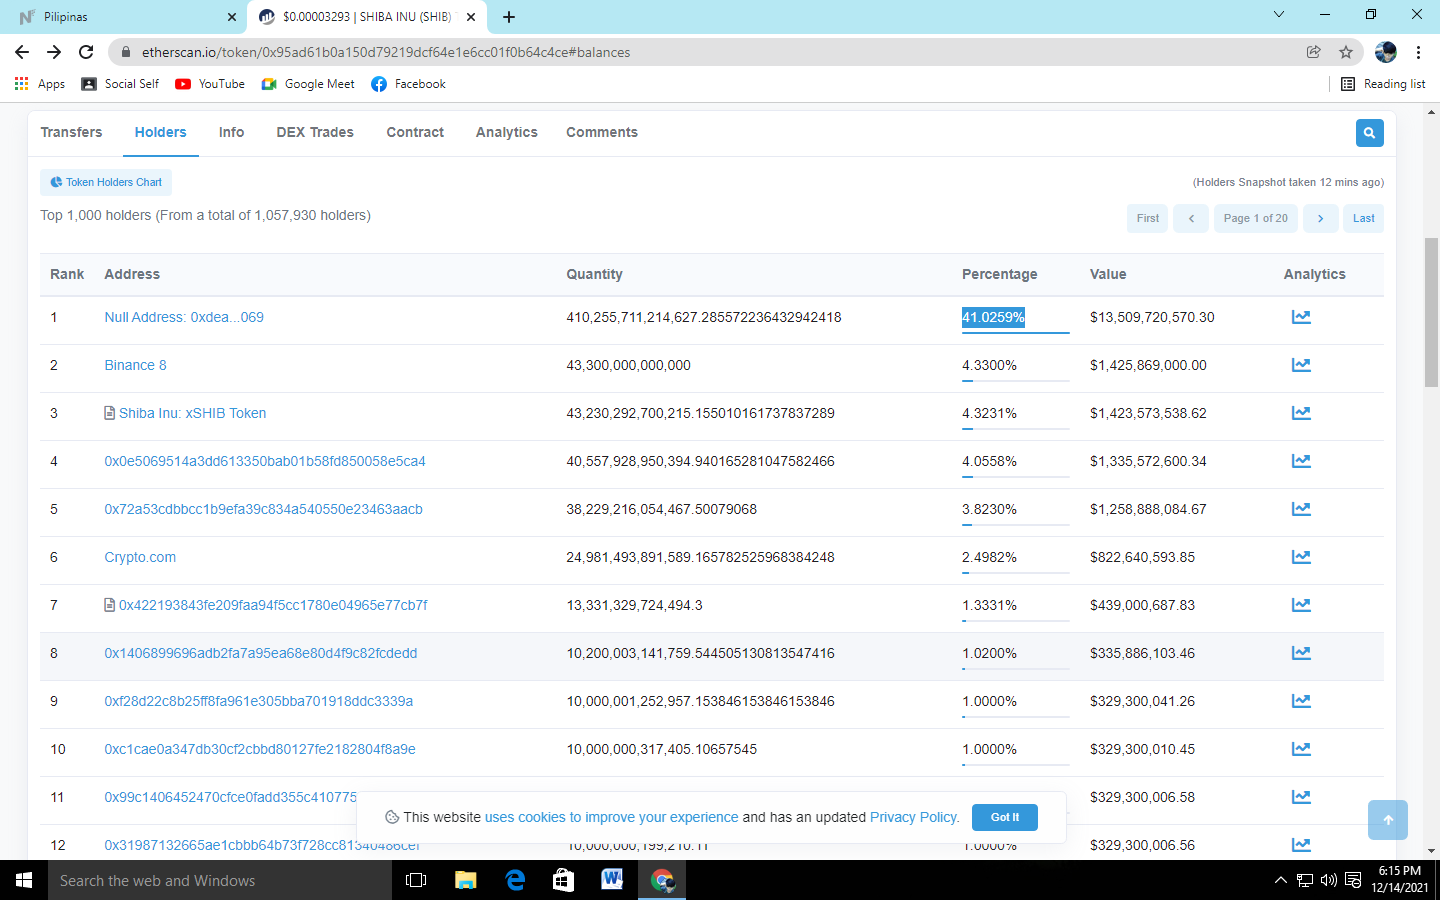The height and width of the screenshot is (900, 1440).
Task: Open the taskbar clock and date
Action: point(1399,880)
